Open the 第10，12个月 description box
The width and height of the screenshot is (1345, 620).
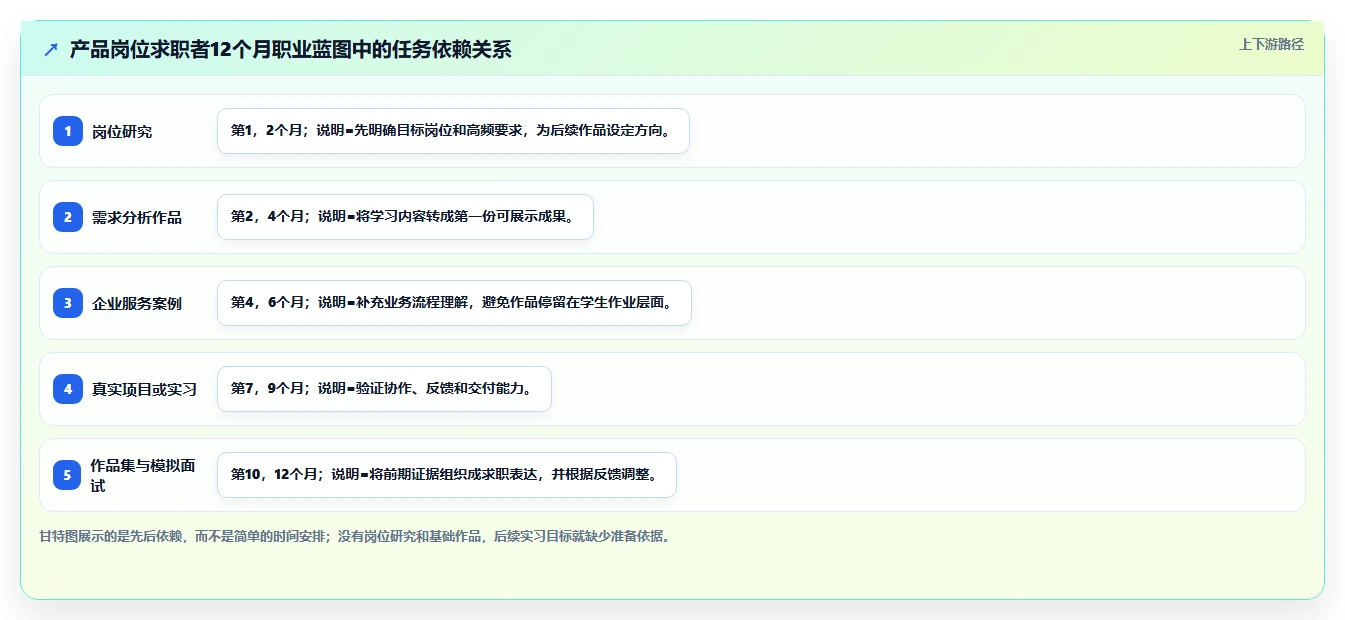coord(447,475)
